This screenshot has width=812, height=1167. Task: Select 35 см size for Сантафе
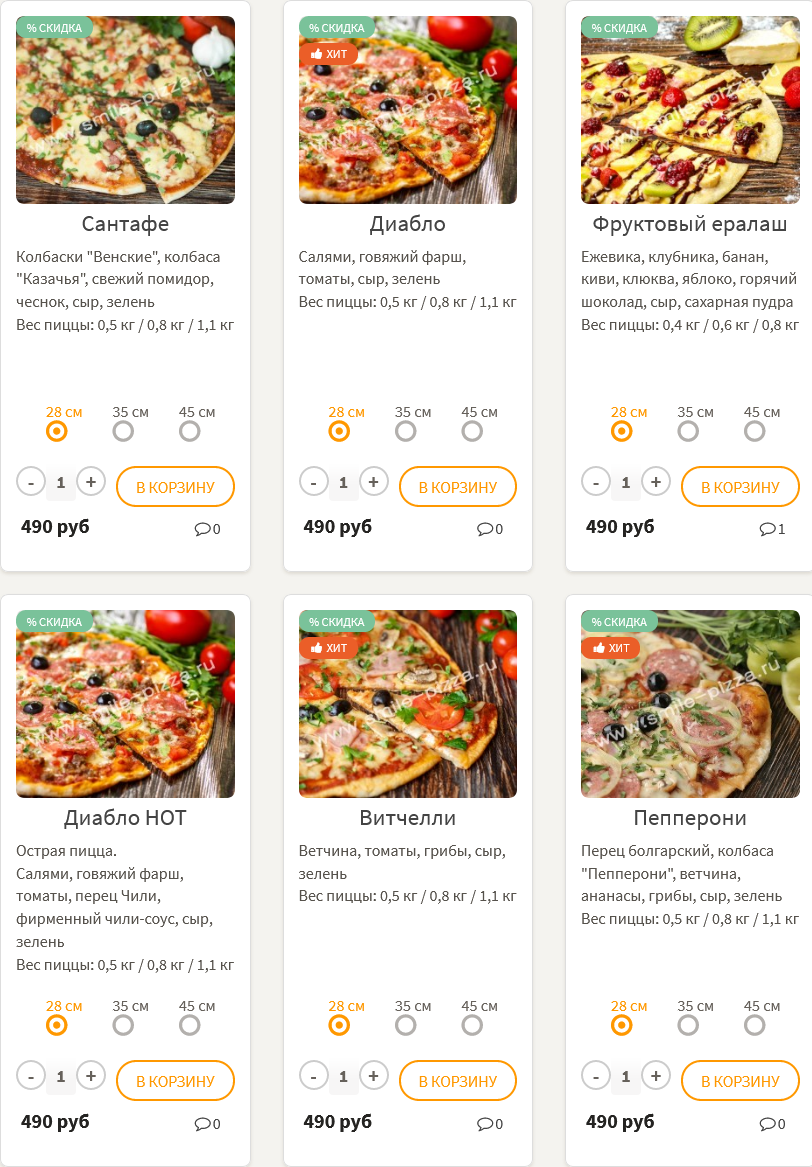(x=123, y=431)
